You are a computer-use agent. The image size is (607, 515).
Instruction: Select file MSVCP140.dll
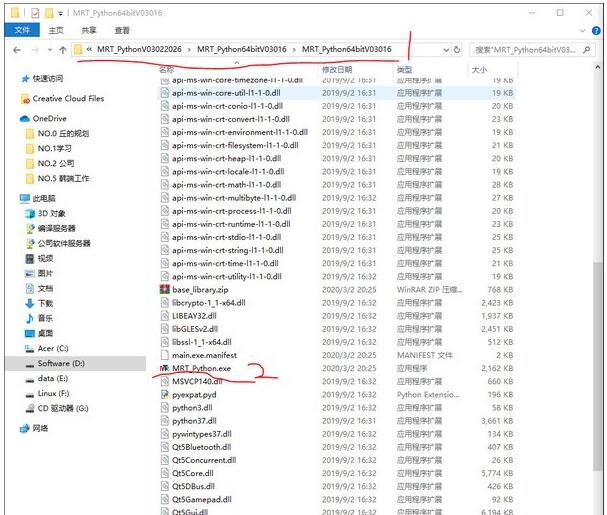[x=197, y=381]
